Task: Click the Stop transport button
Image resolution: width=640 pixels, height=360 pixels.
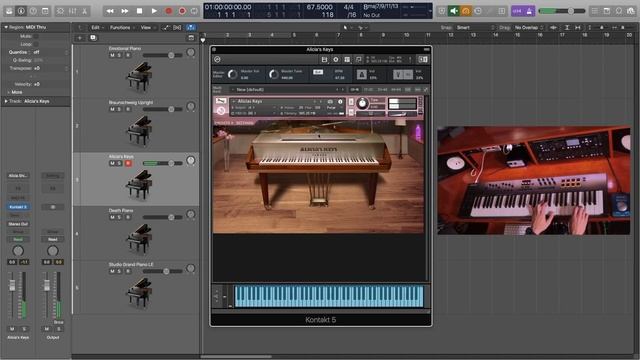Action: [139, 11]
